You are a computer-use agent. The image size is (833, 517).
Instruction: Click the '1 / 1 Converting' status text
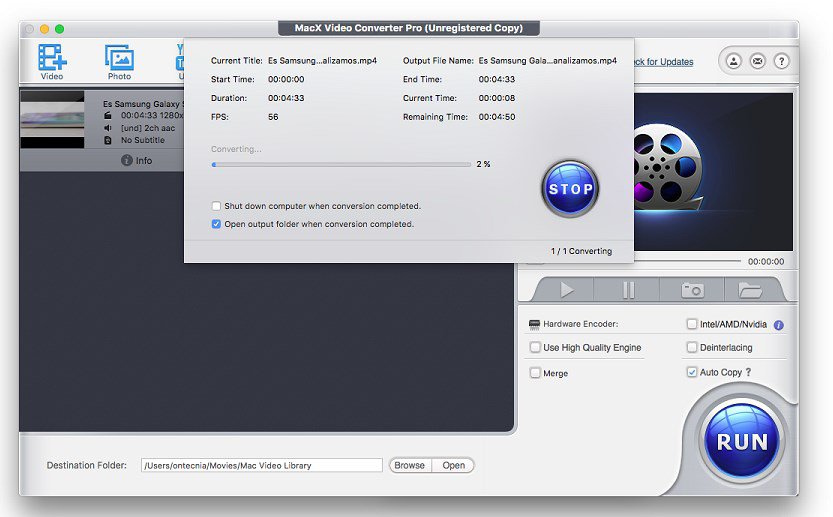[581, 251]
